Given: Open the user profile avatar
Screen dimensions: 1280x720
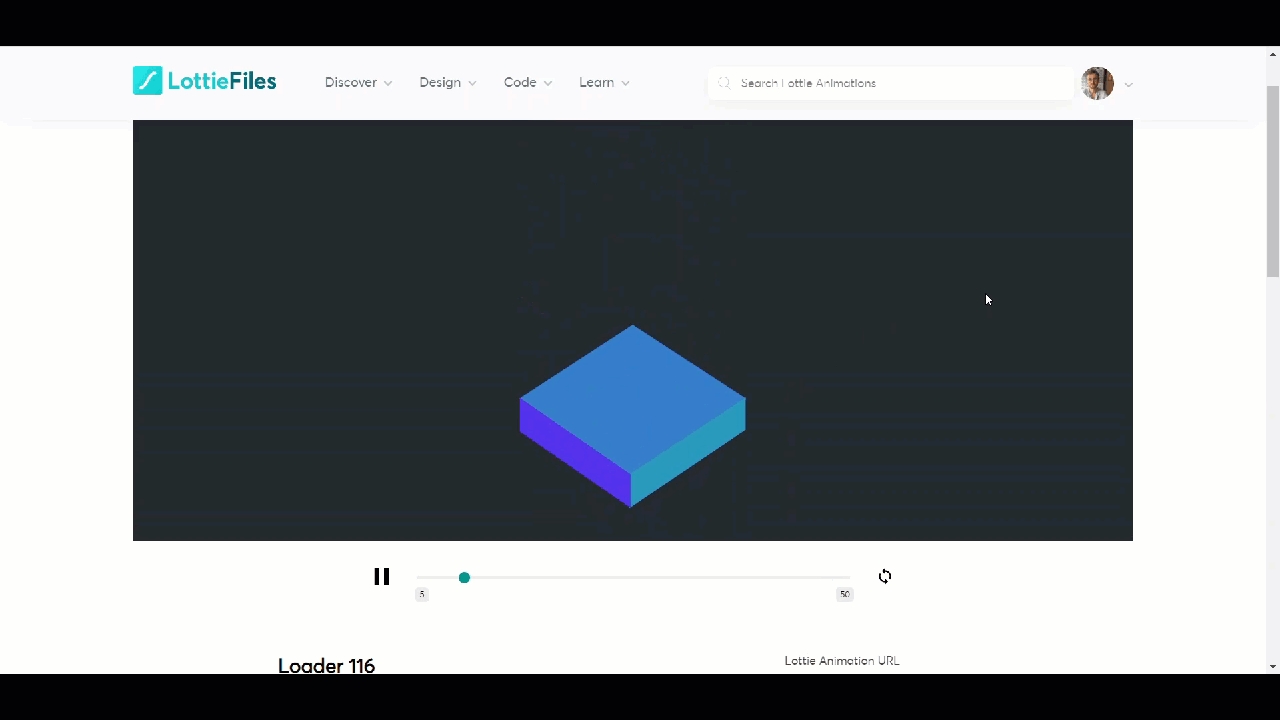Looking at the screenshot, I should 1097,83.
